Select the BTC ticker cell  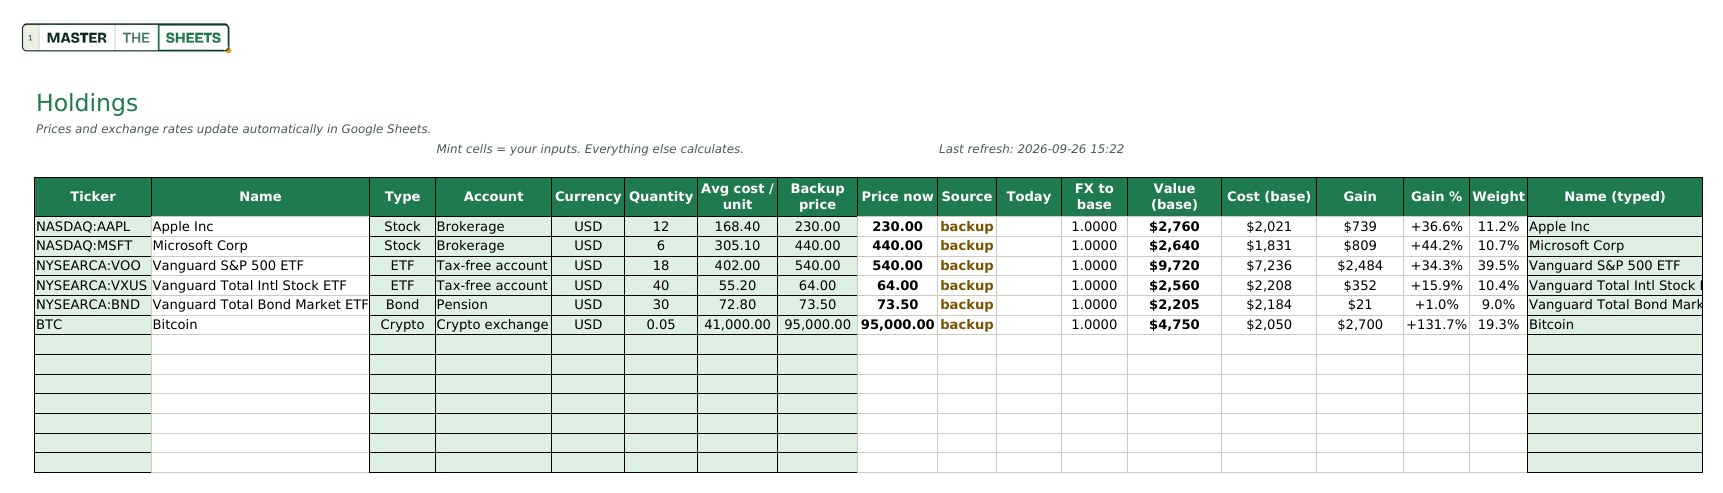click(93, 324)
